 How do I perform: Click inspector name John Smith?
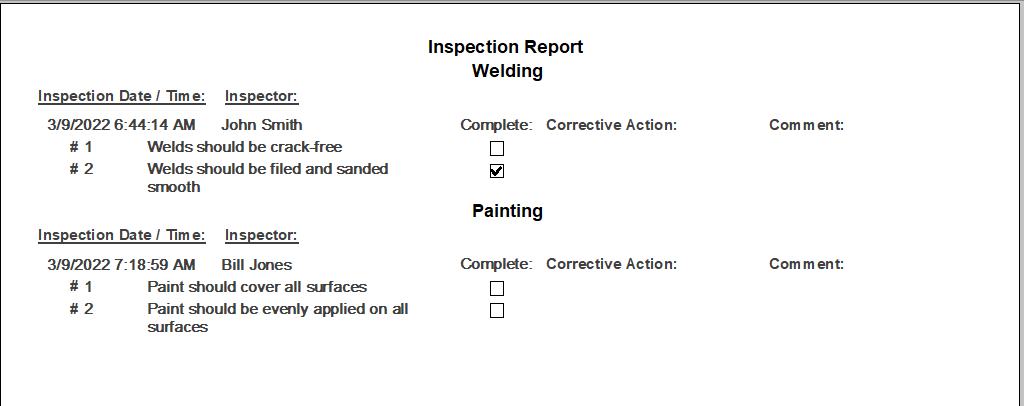(x=262, y=125)
